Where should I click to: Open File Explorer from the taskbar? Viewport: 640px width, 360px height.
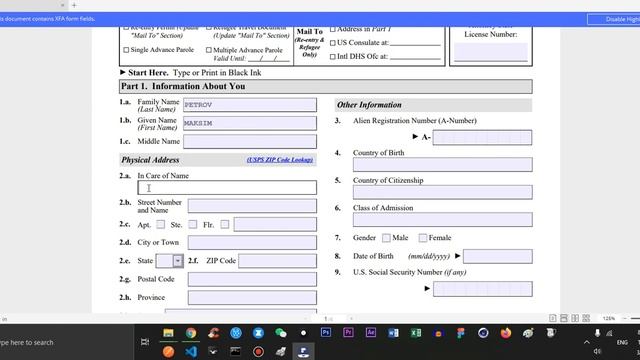[x=168, y=333]
